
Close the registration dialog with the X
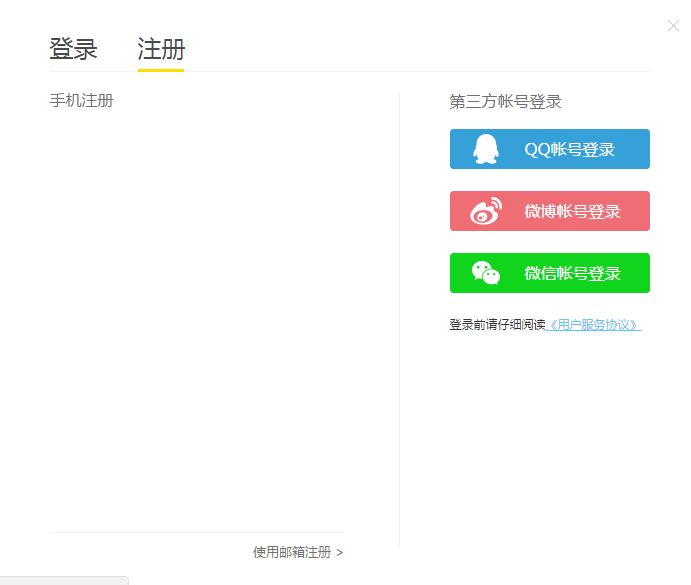click(x=673, y=26)
